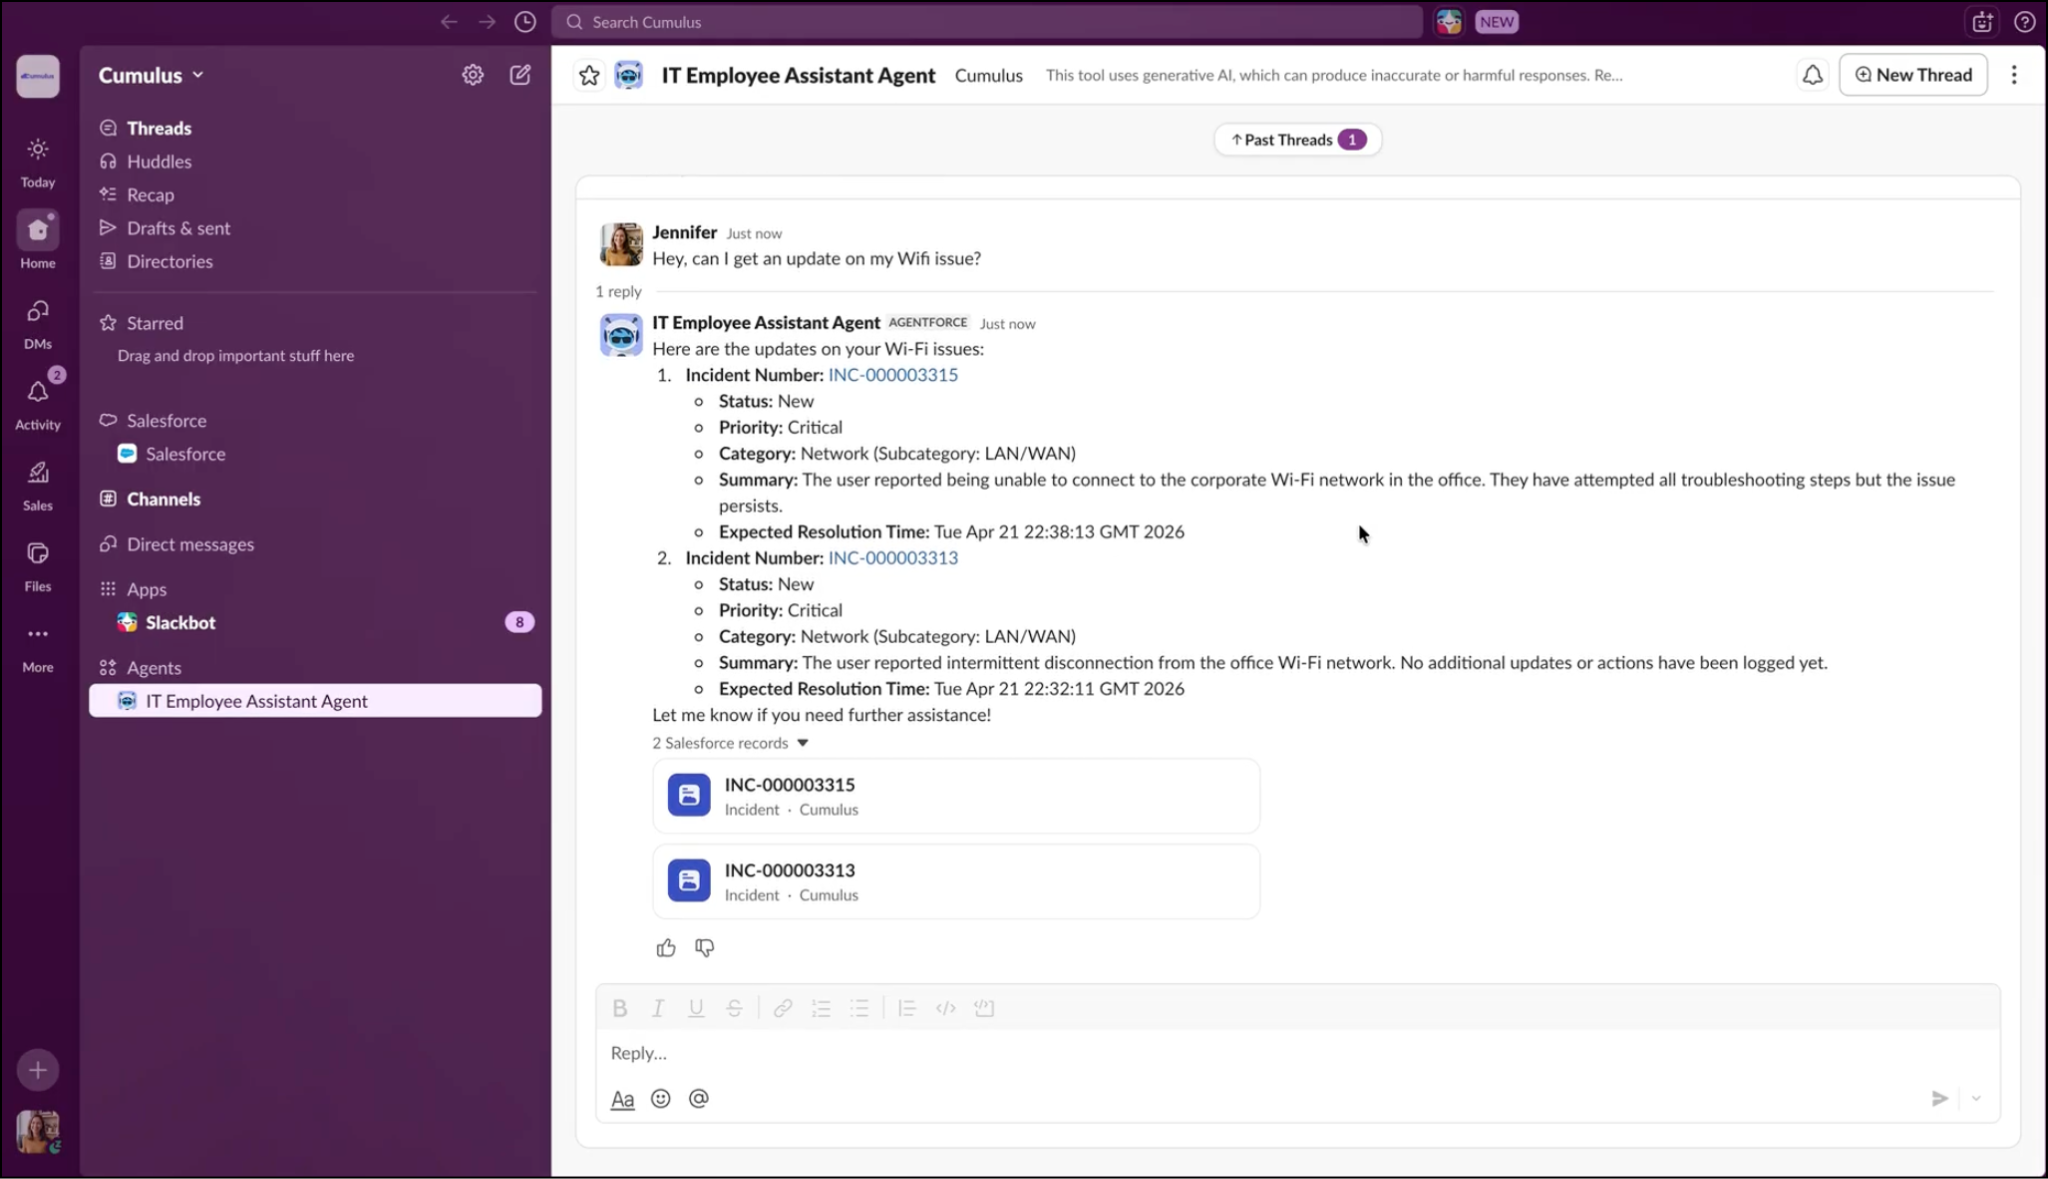2048x1179 pixels.
Task: Open Files in the left rail
Action: tap(38, 566)
